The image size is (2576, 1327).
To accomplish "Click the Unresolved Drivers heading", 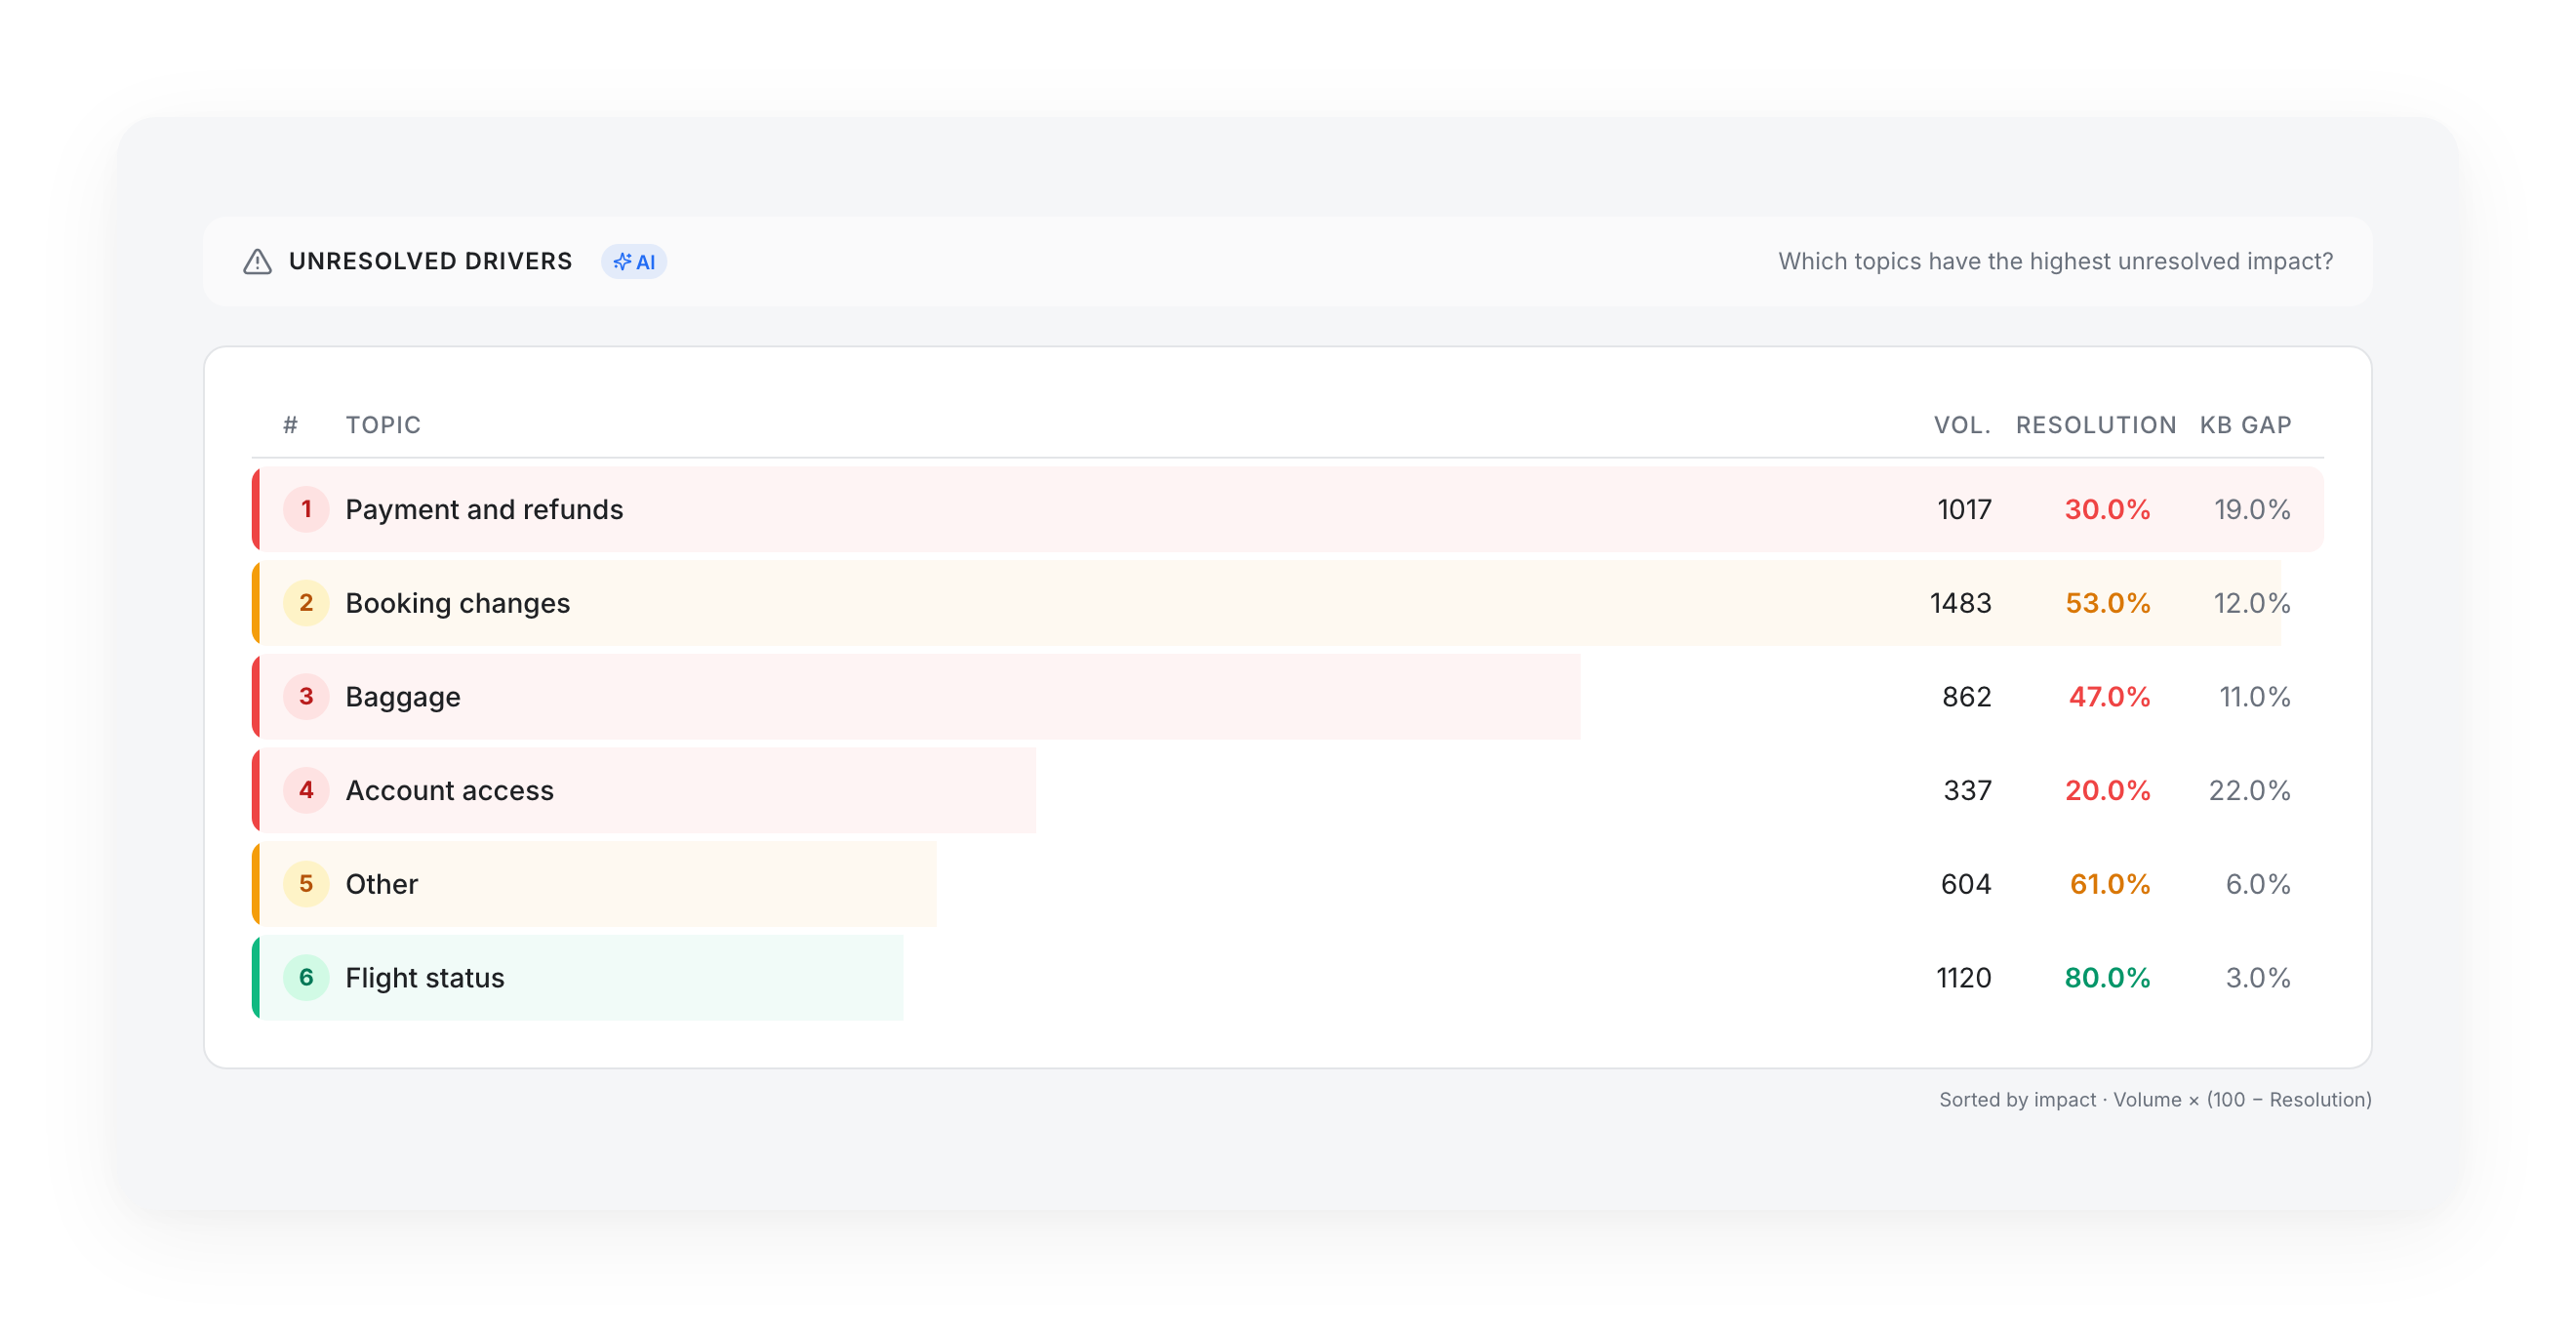I will [x=430, y=261].
